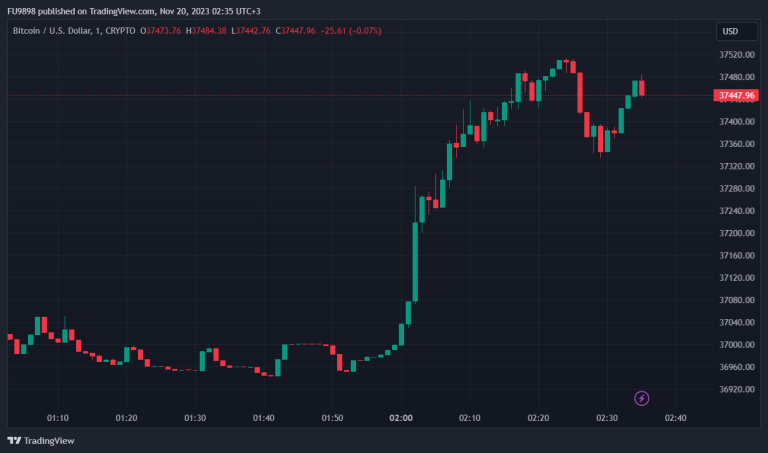Click the Close value C37447.96 in legend
Viewport: 768px width, 453px height.
click(x=295, y=31)
